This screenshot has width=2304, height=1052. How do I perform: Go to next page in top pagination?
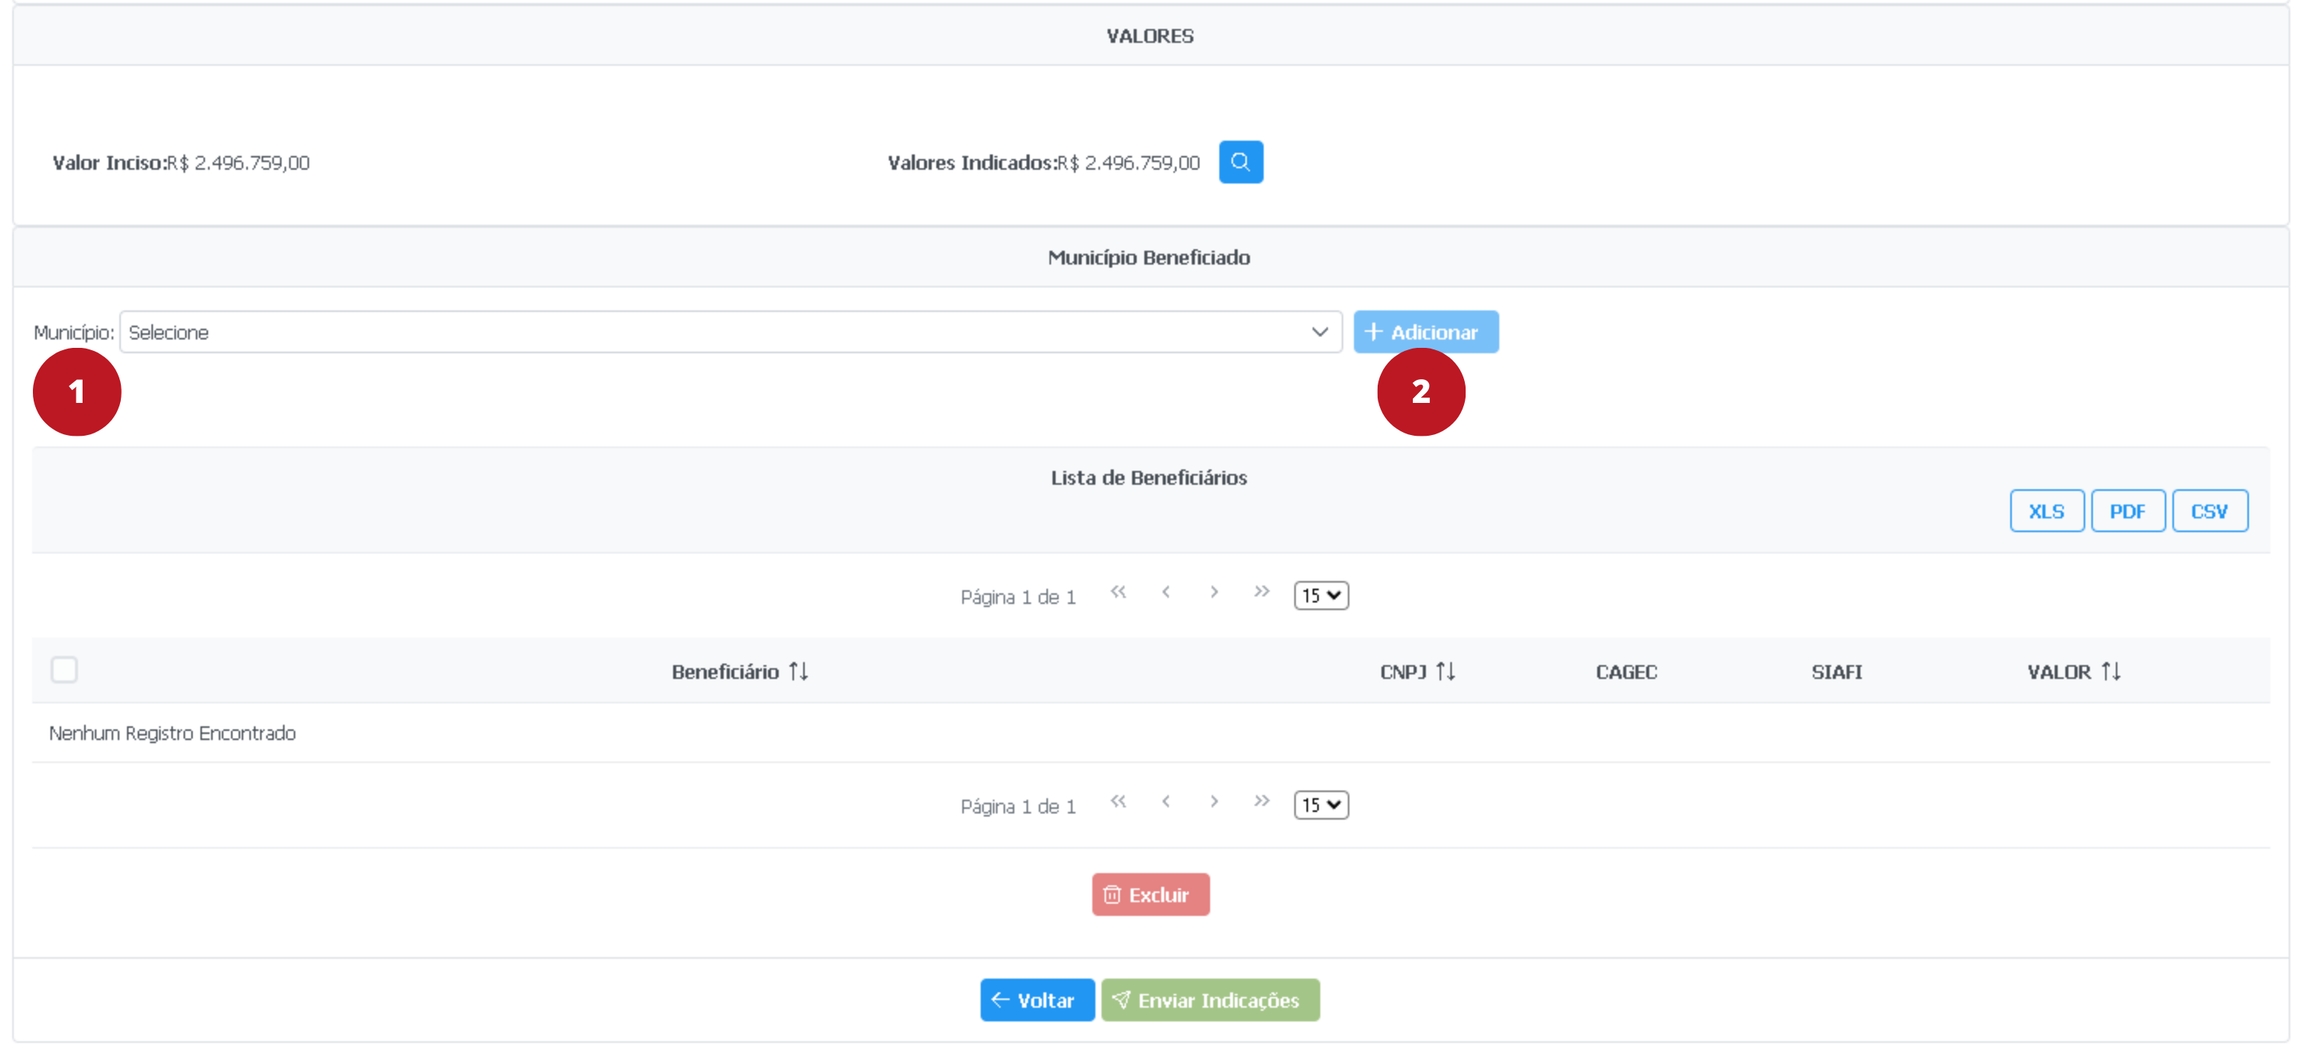point(1214,593)
